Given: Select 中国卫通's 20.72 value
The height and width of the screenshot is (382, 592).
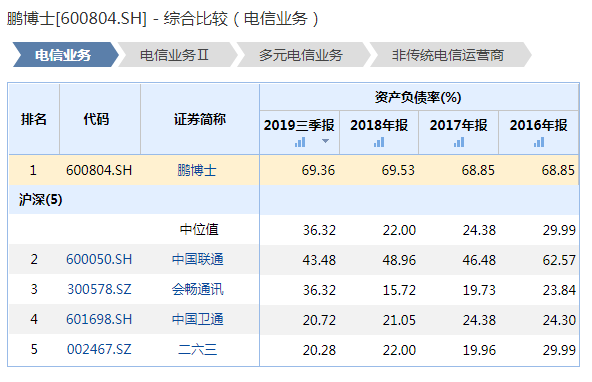Looking at the screenshot, I should (319, 320).
